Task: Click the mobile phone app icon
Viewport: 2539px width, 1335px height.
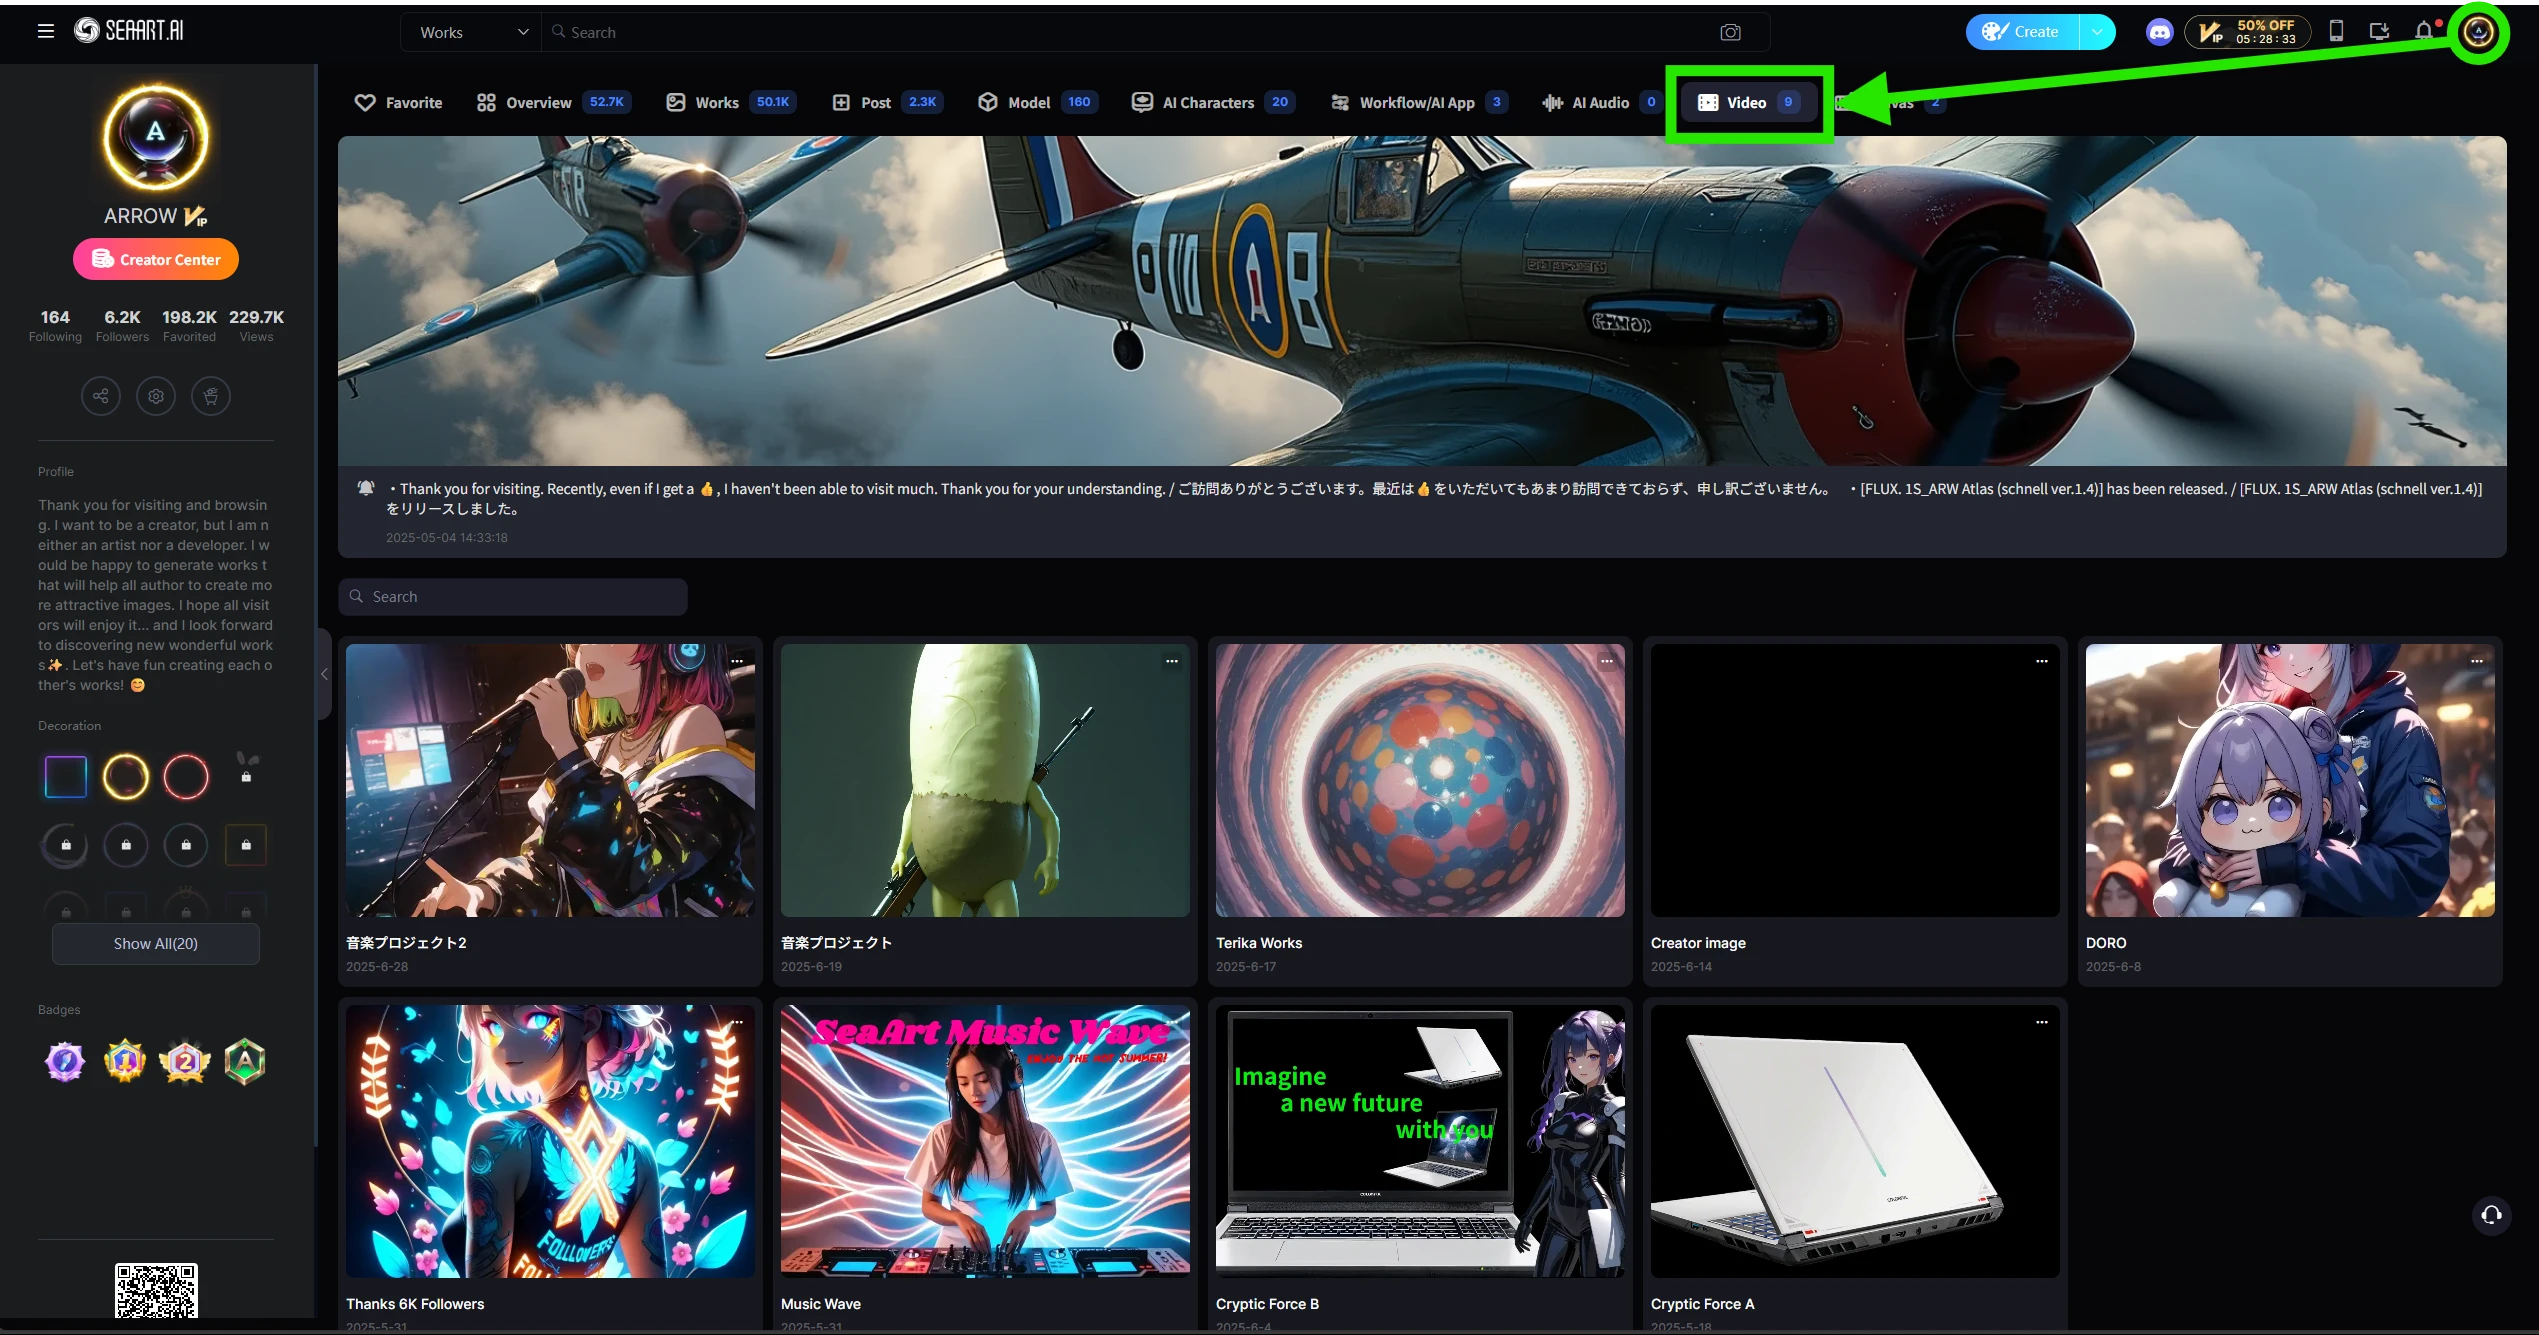Action: pos(2336,31)
